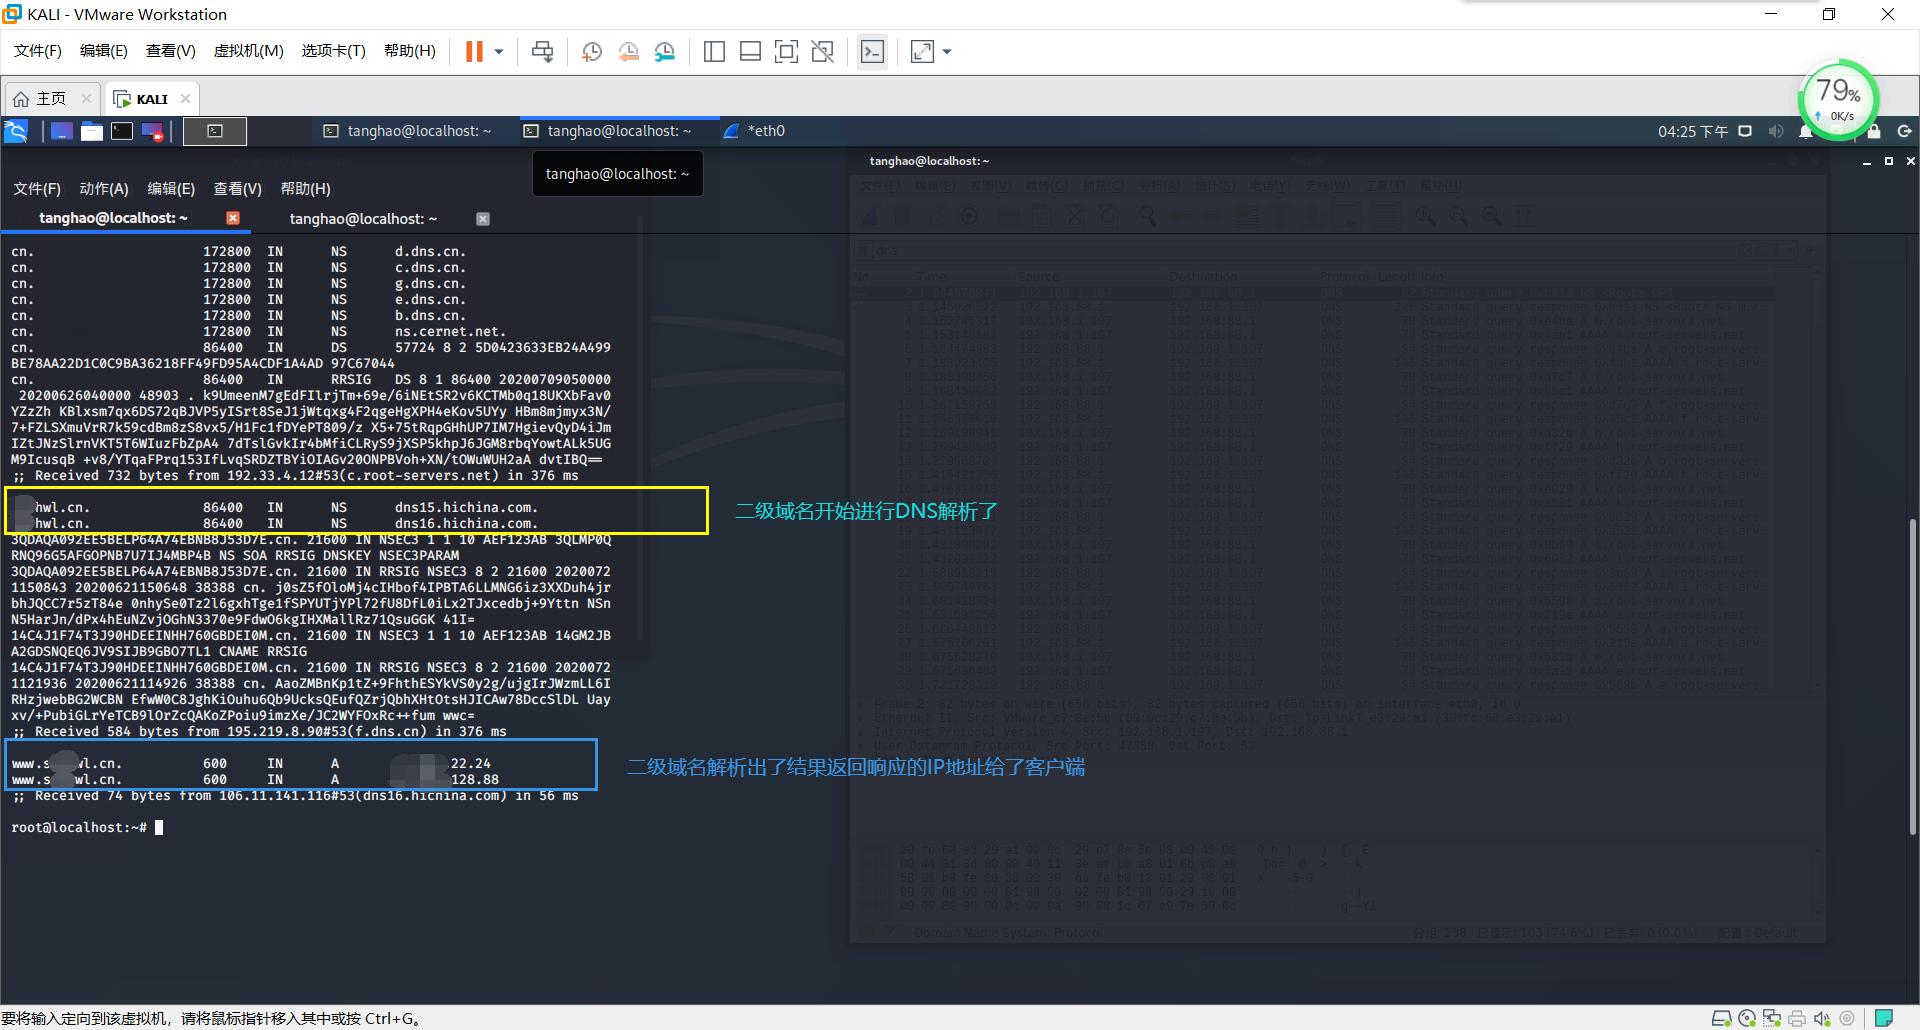The width and height of the screenshot is (1920, 1030).
Task: Send Ctrl+Alt+Del to the guest
Action: pos(542,52)
